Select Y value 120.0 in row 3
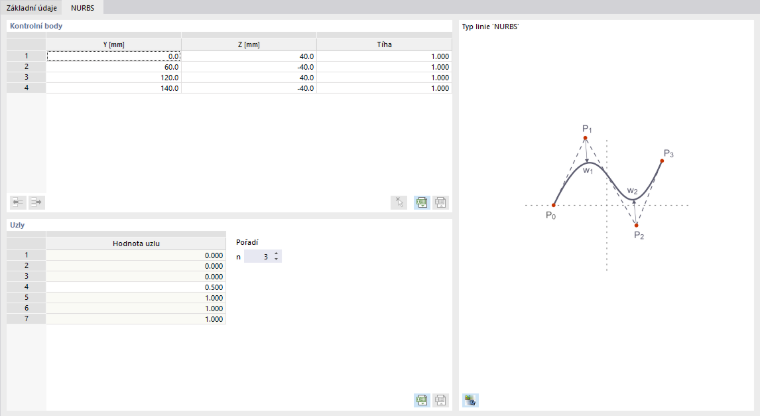 114,78
